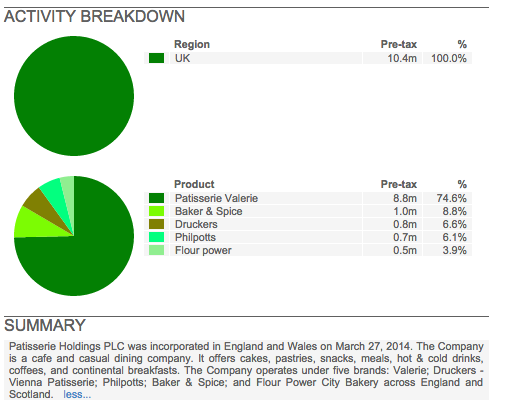
Task: Select the Patisserie Valerie product row
Action: click(x=308, y=198)
